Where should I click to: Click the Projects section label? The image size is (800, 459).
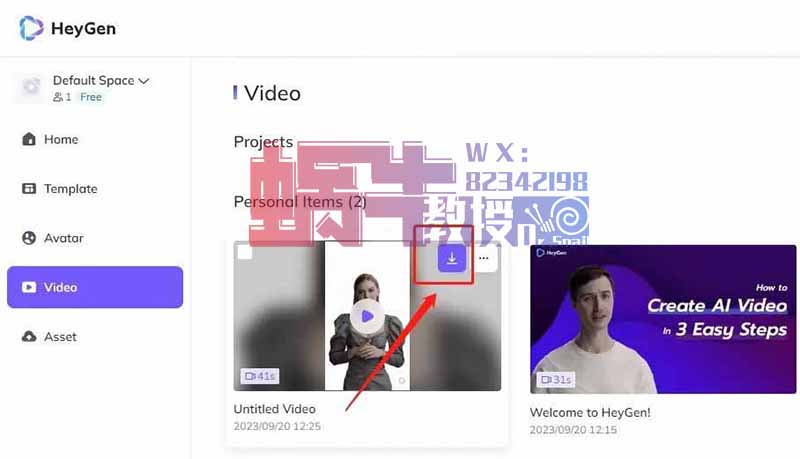click(x=263, y=142)
